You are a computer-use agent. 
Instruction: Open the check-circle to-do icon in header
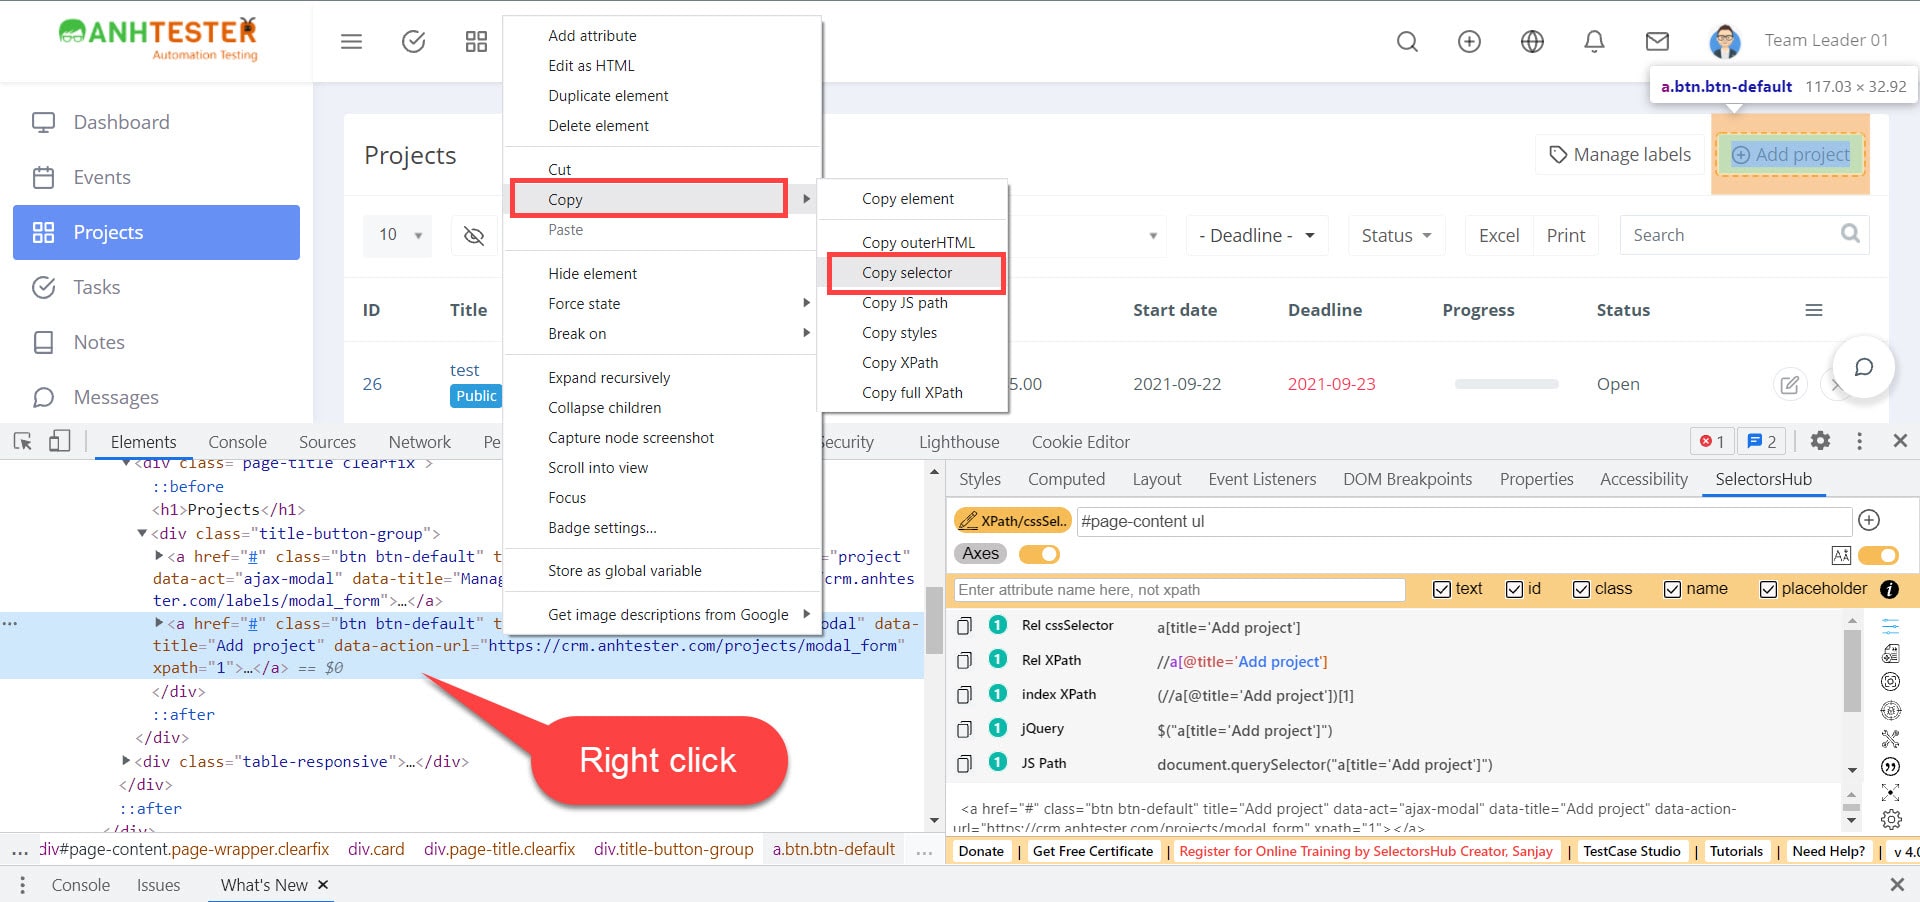coord(413,42)
